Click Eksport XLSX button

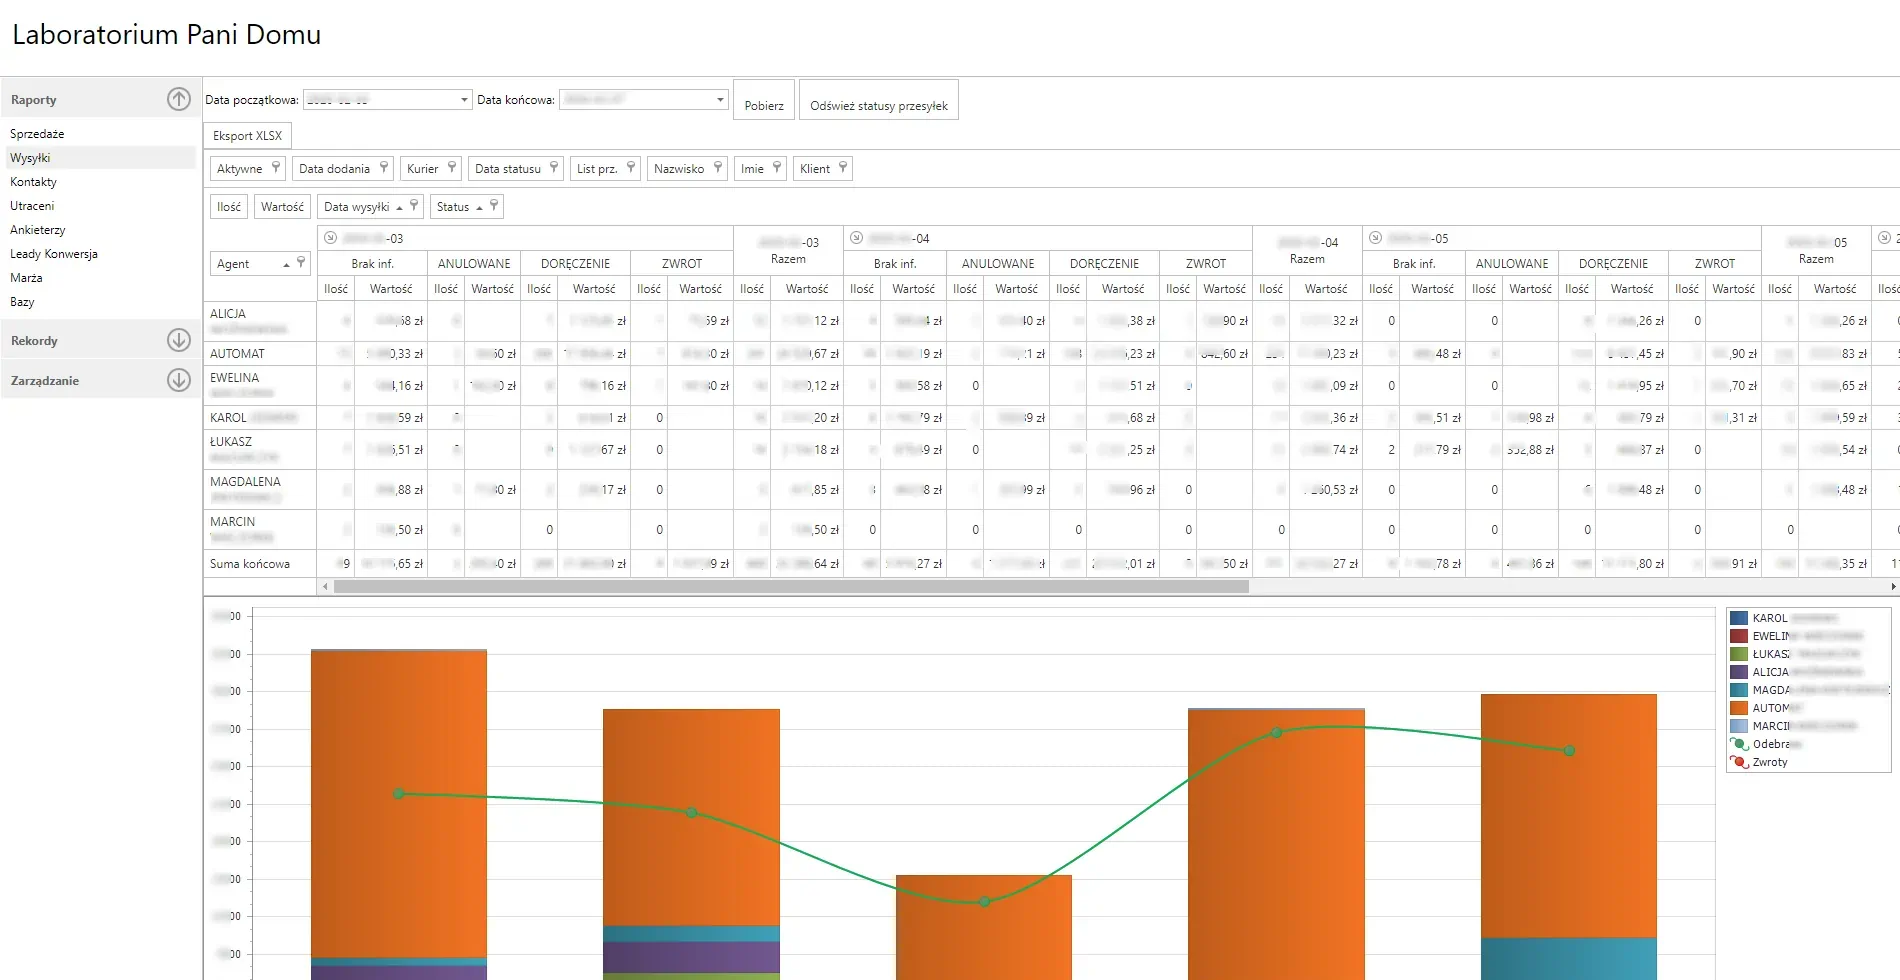(x=247, y=136)
